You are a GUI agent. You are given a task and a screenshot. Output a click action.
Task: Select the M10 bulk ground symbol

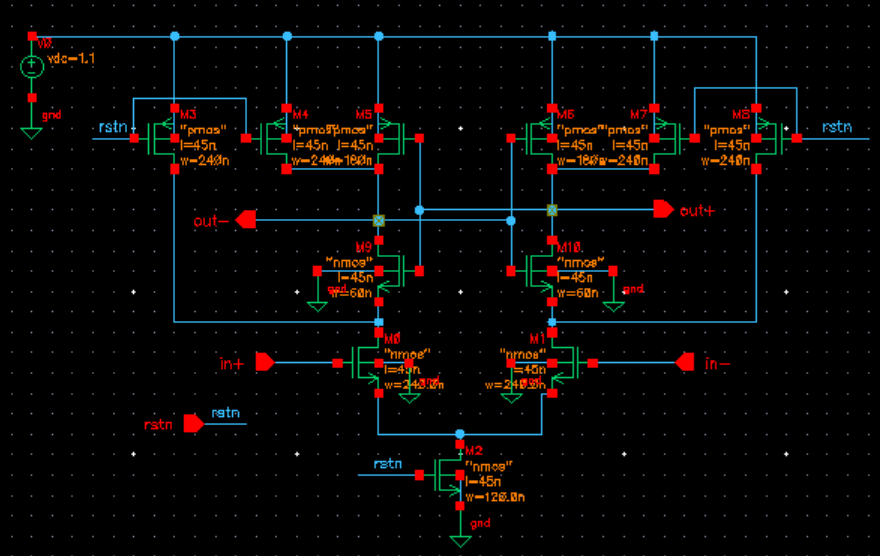point(613,306)
